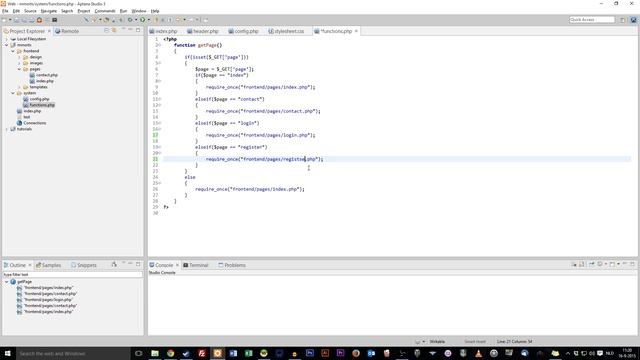Click the orange Aptana home toolbar icon
The image size is (640, 360).
(39, 20)
